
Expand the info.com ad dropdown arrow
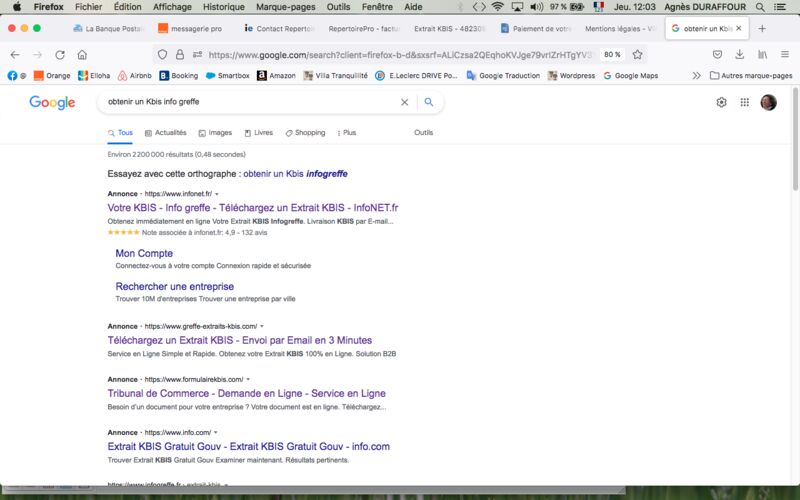pyautogui.click(x=216, y=433)
